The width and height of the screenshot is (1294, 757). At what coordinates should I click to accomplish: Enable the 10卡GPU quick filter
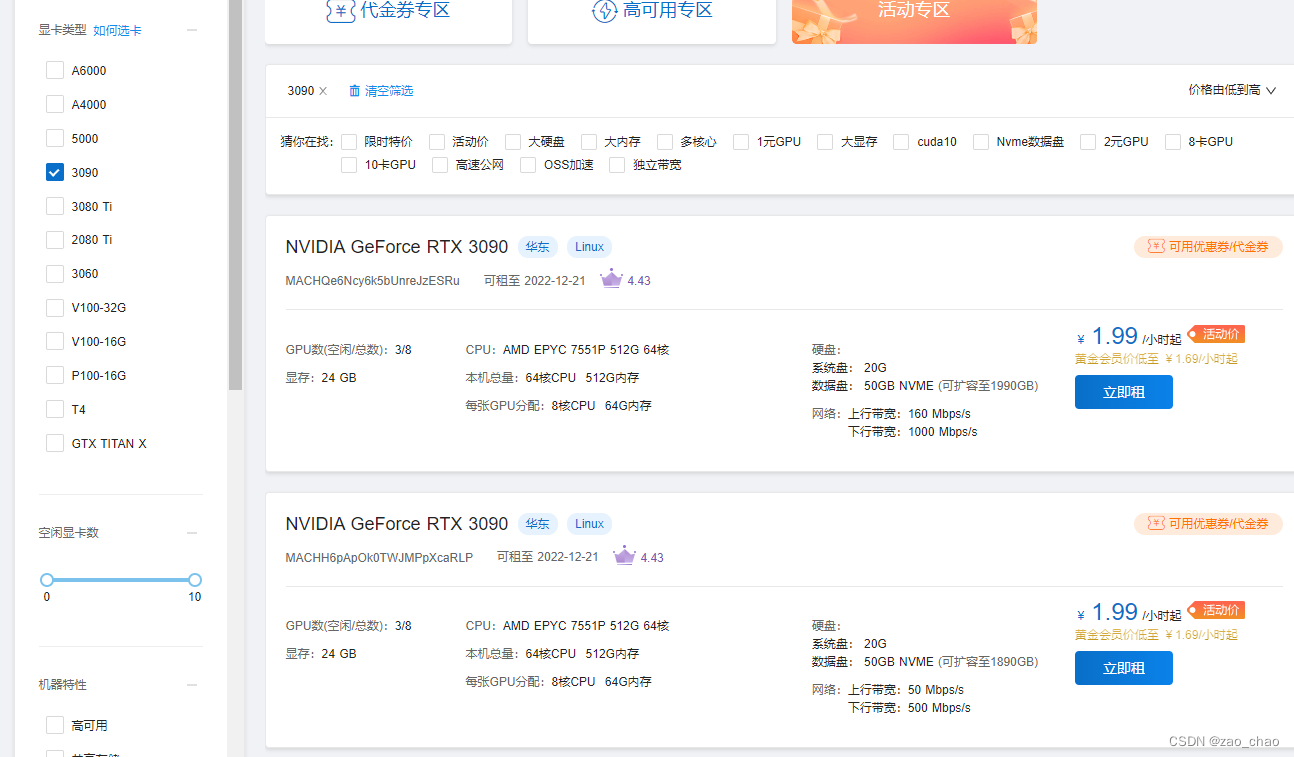click(349, 165)
